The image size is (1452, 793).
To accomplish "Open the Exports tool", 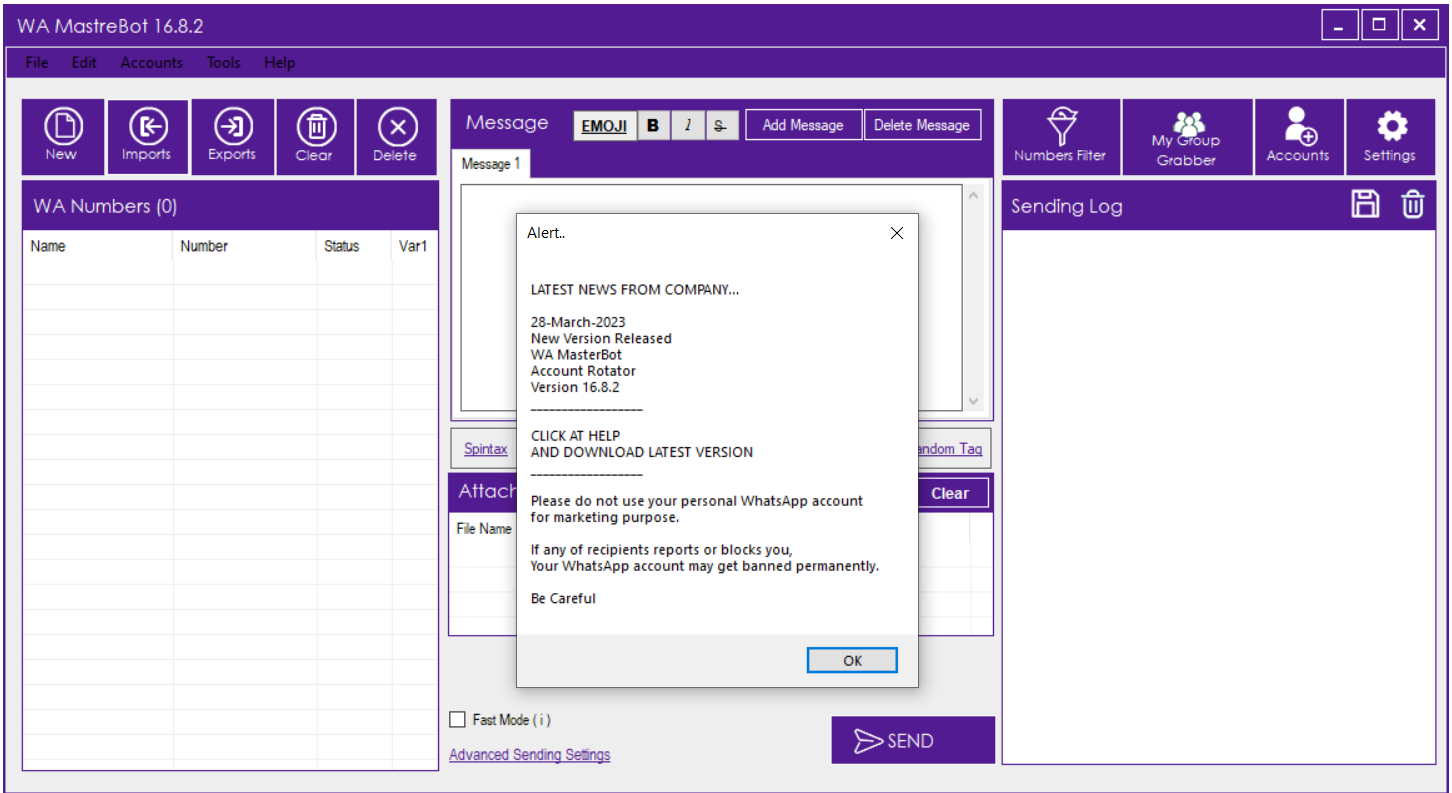I will coord(232,137).
